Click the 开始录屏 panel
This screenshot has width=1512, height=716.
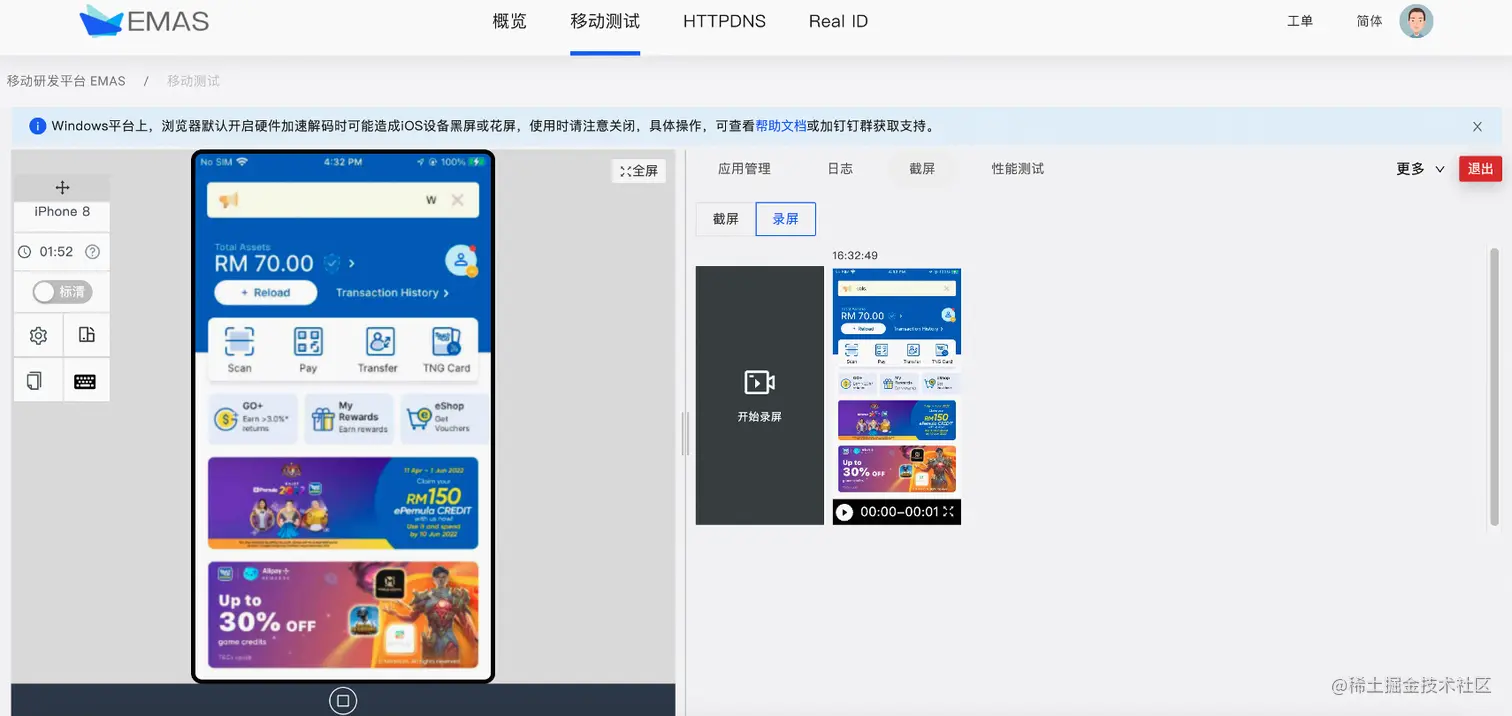click(760, 395)
